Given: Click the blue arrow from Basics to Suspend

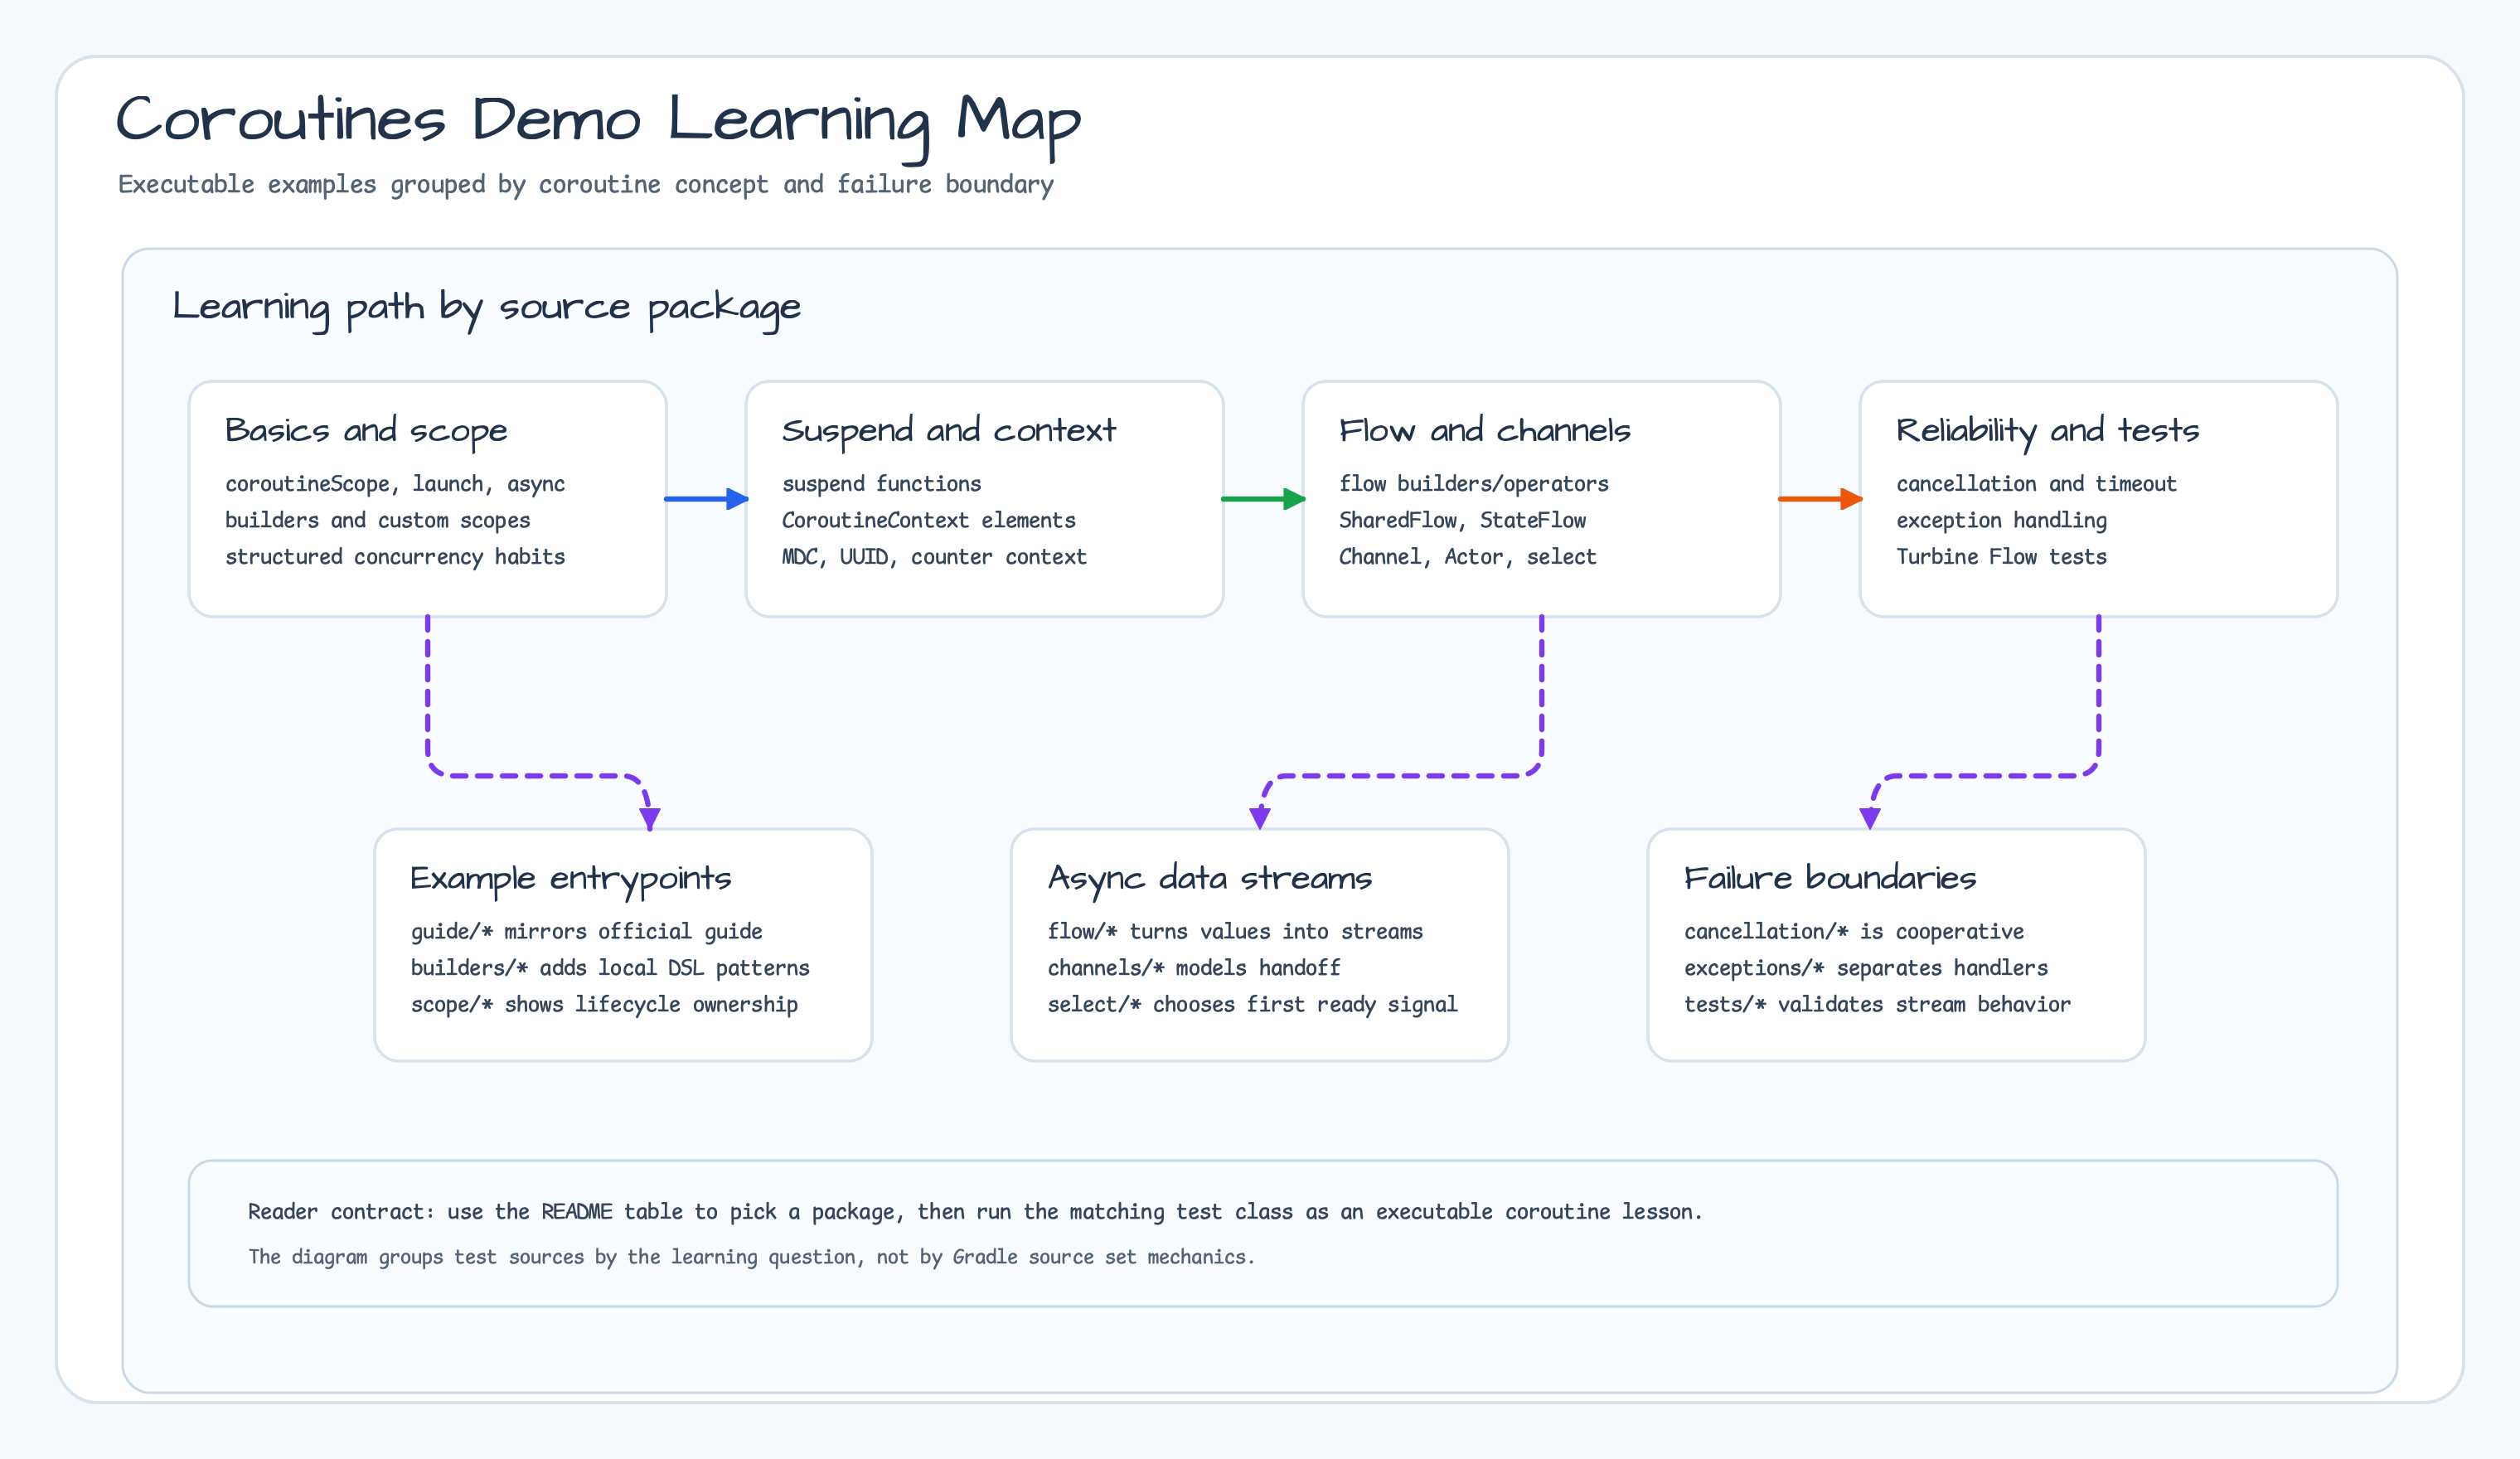Looking at the screenshot, I should click(x=706, y=499).
